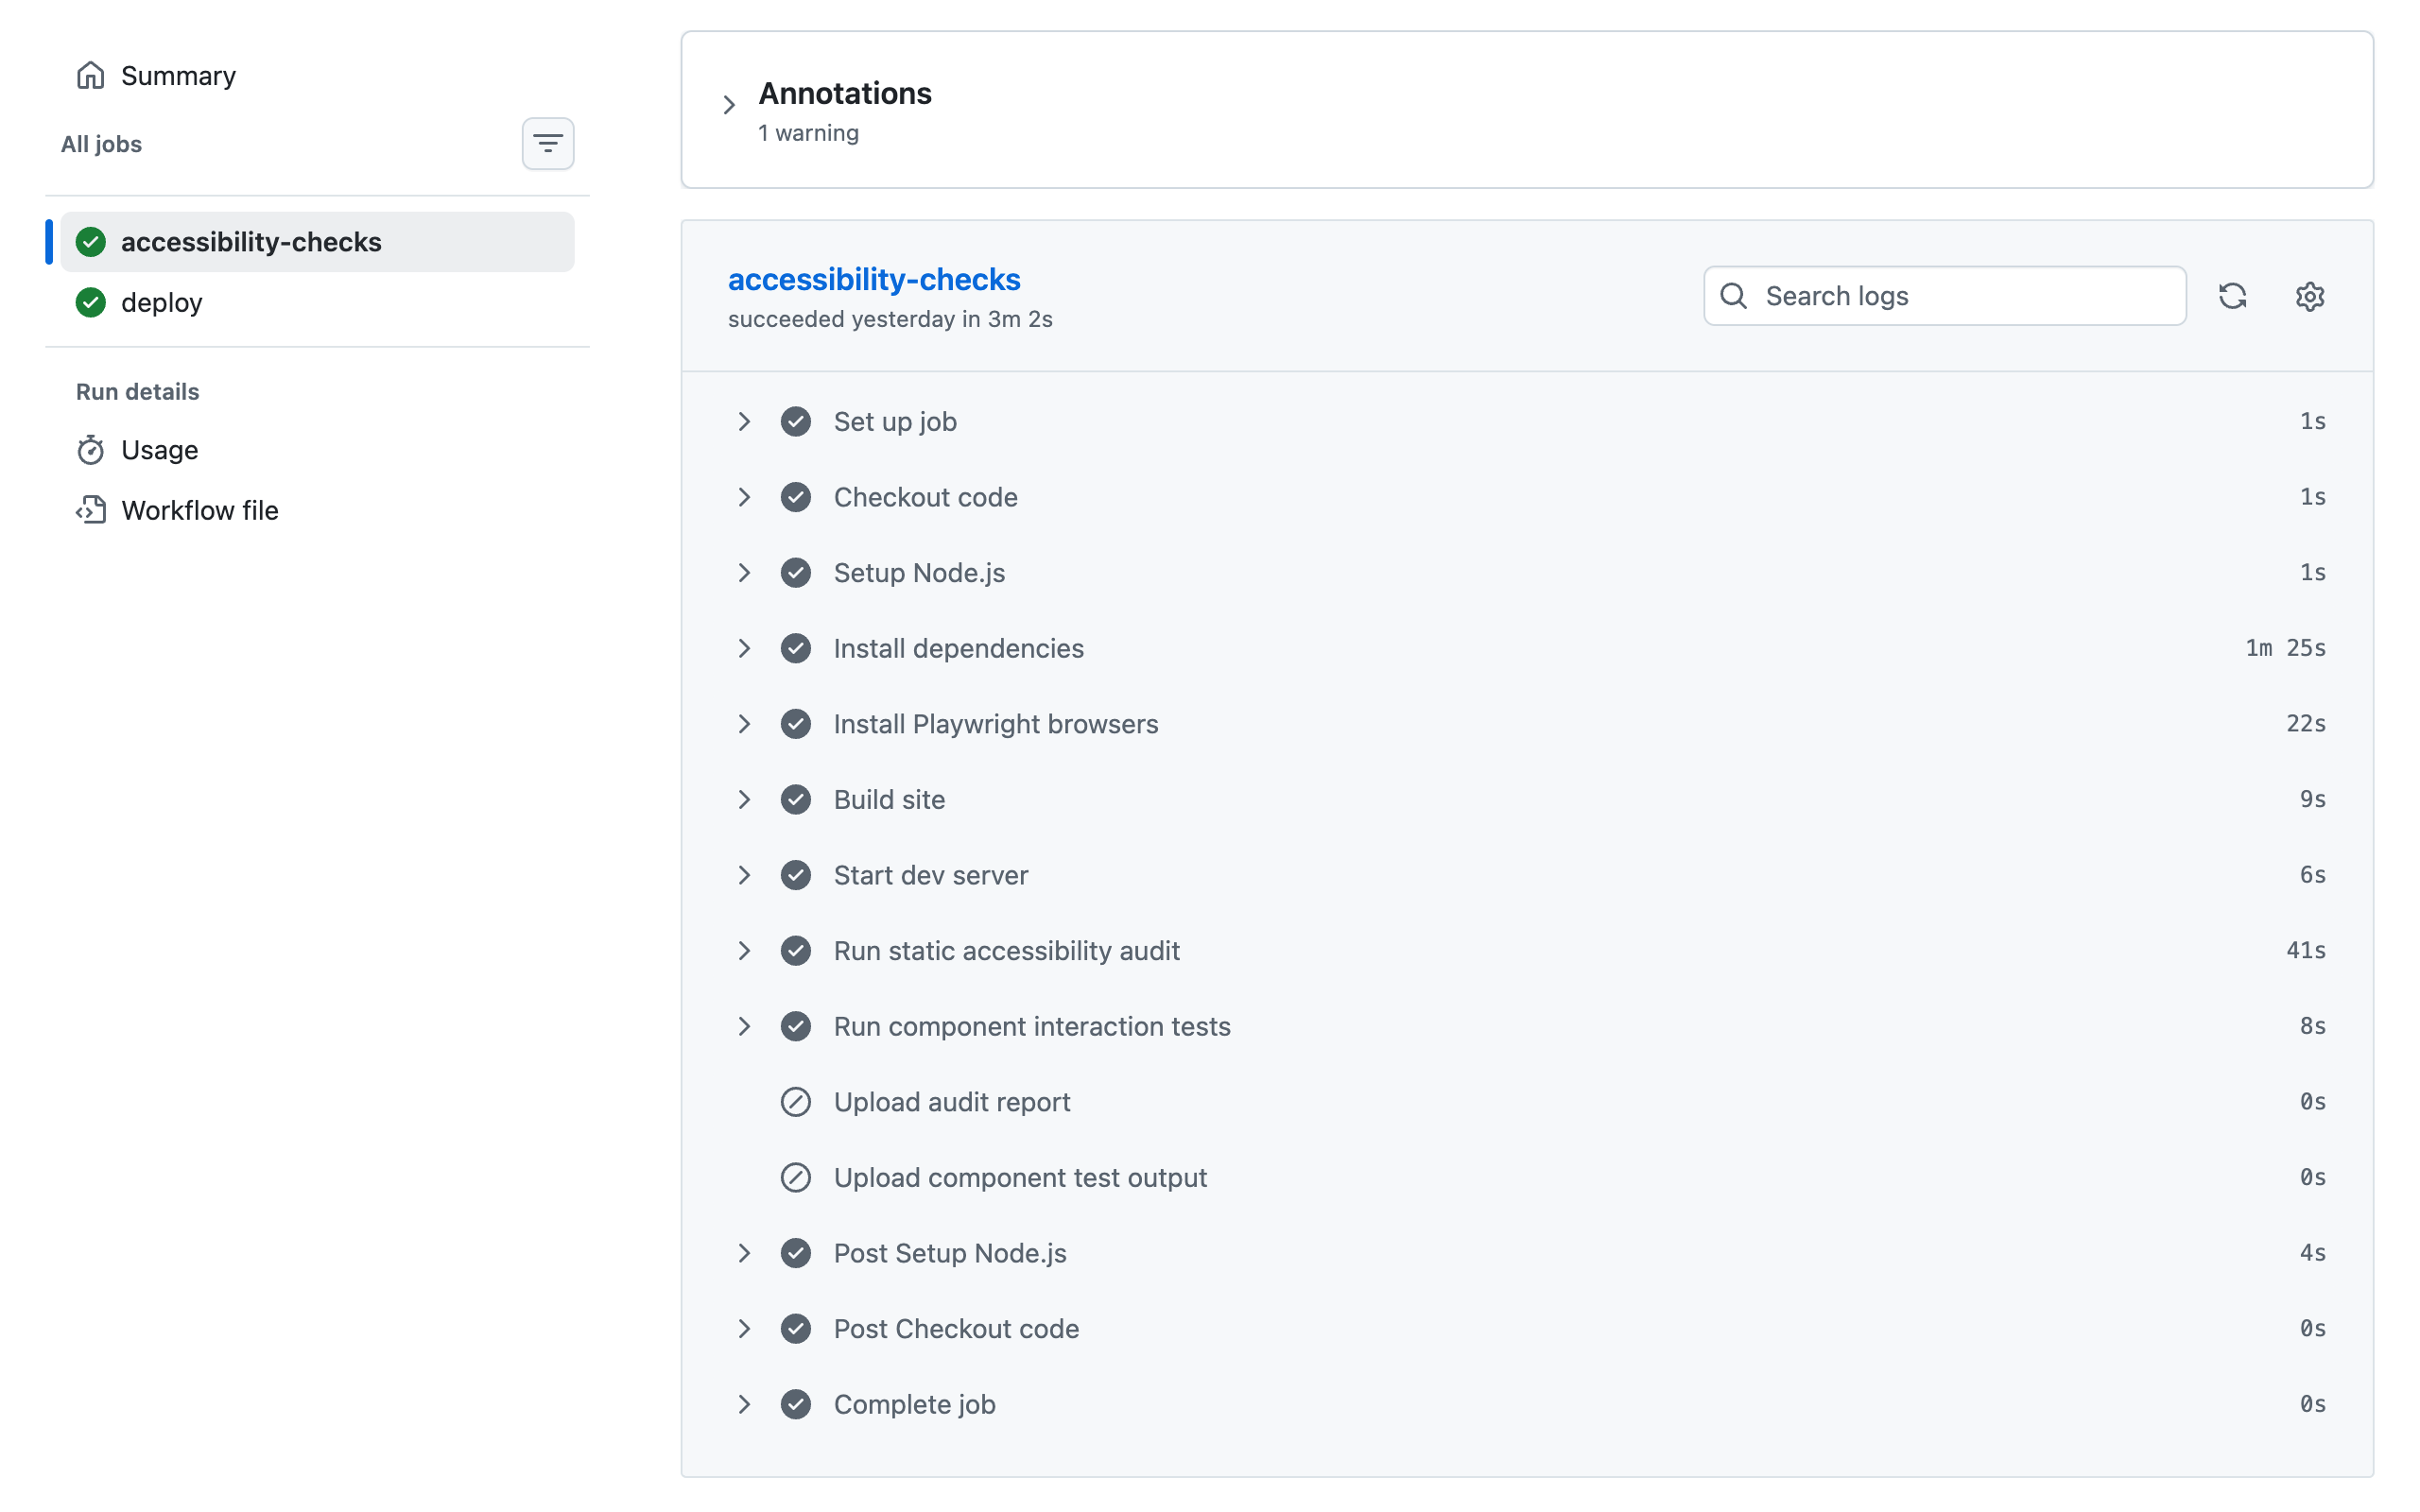The height and width of the screenshot is (1512, 2420).
Task: Click the refresh logs icon
Action: [x=2232, y=296]
